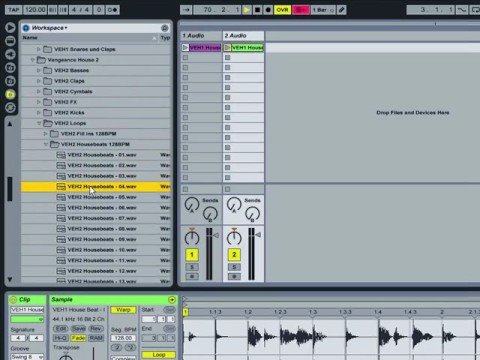
Task: Open File Browser 1 sidebar icon
Action: click(10, 68)
